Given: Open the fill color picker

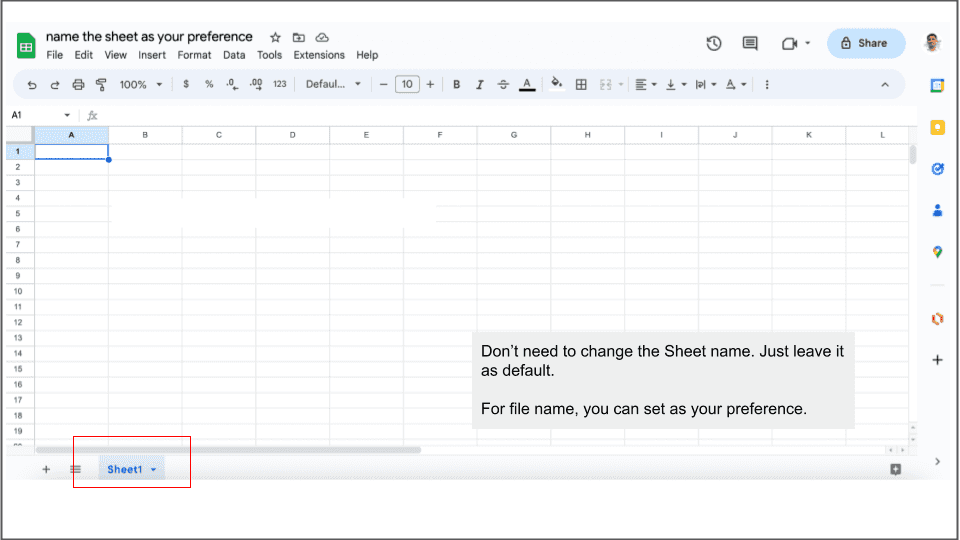Looking at the screenshot, I should point(557,85).
